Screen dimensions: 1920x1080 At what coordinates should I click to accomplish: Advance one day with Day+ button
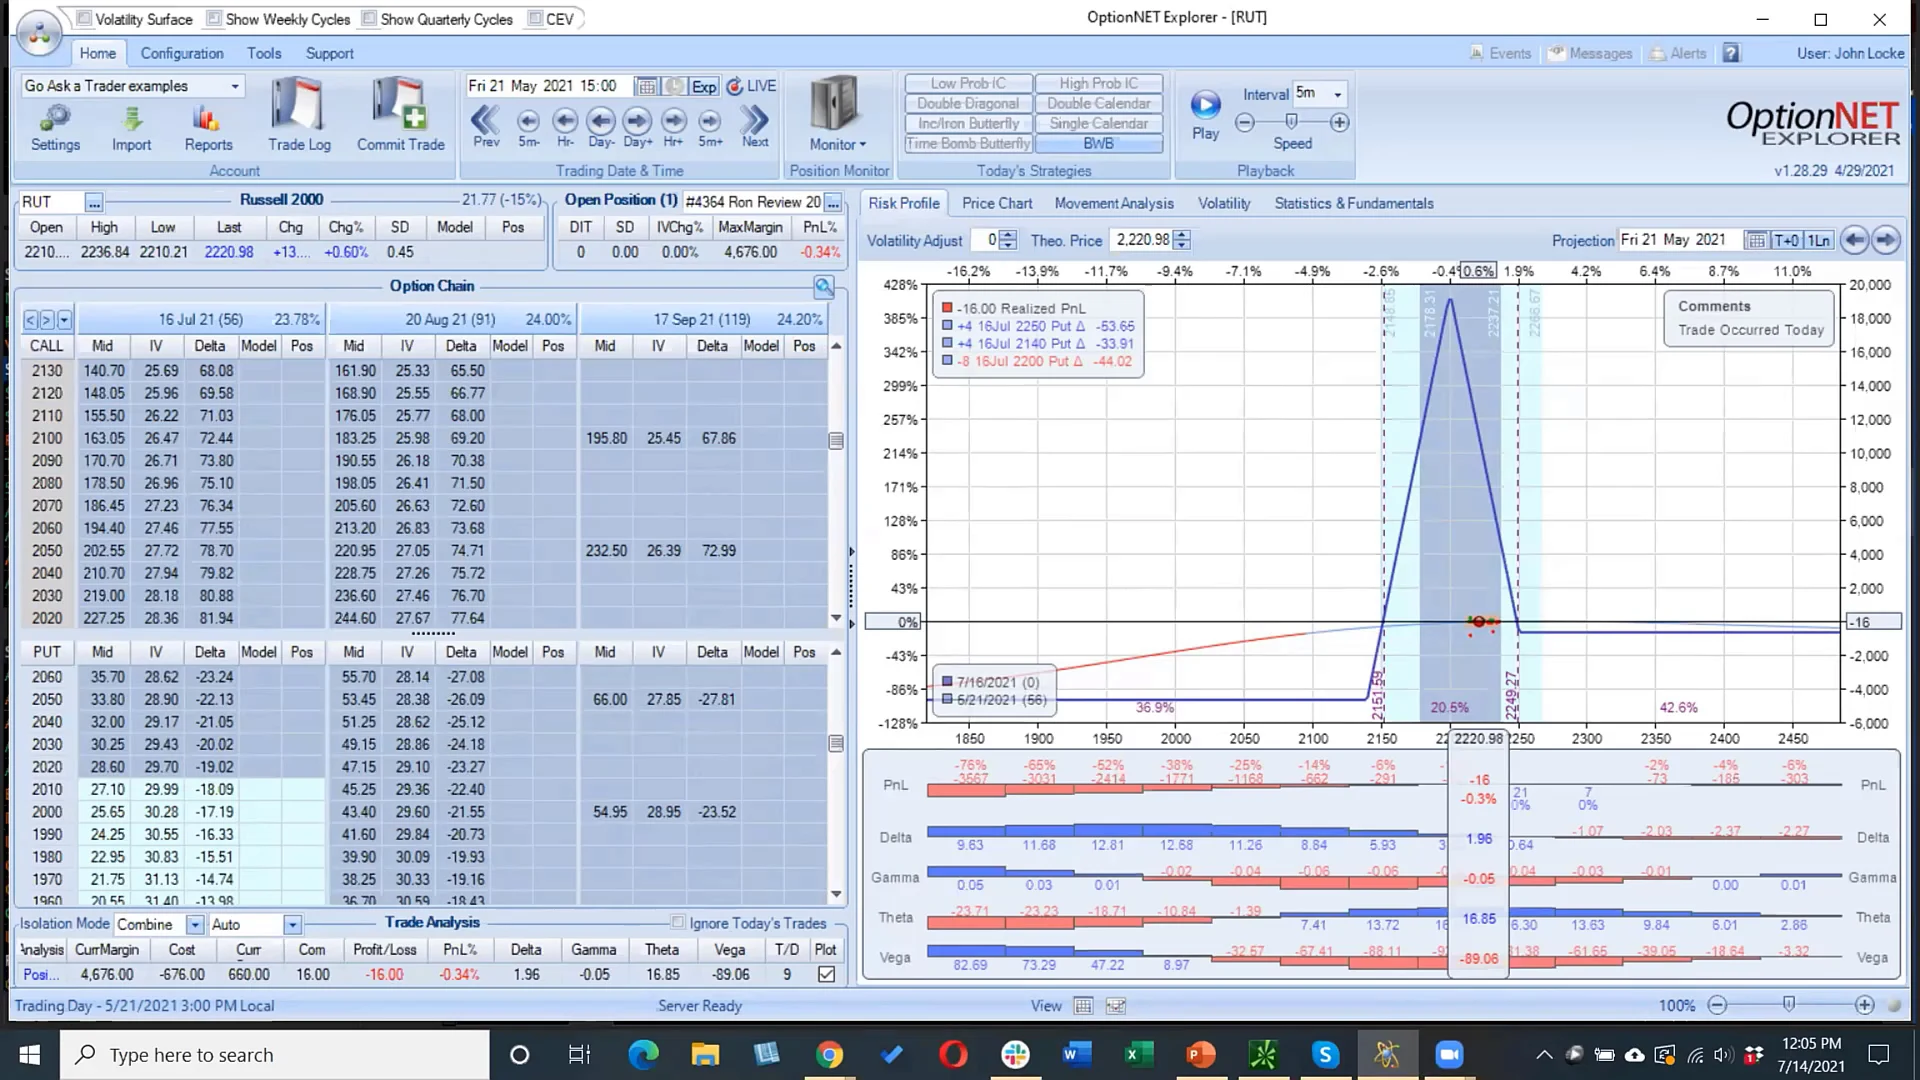pos(637,127)
